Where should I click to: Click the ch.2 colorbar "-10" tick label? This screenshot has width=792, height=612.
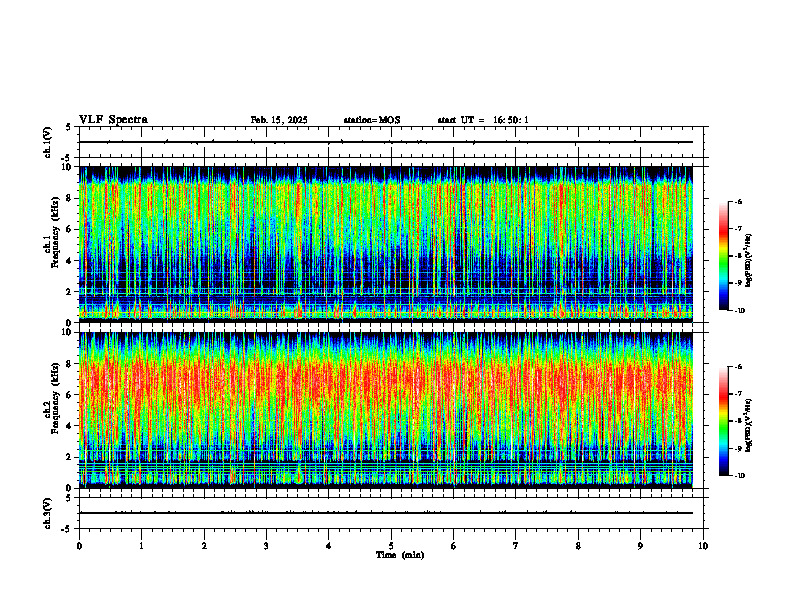click(739, 476)
